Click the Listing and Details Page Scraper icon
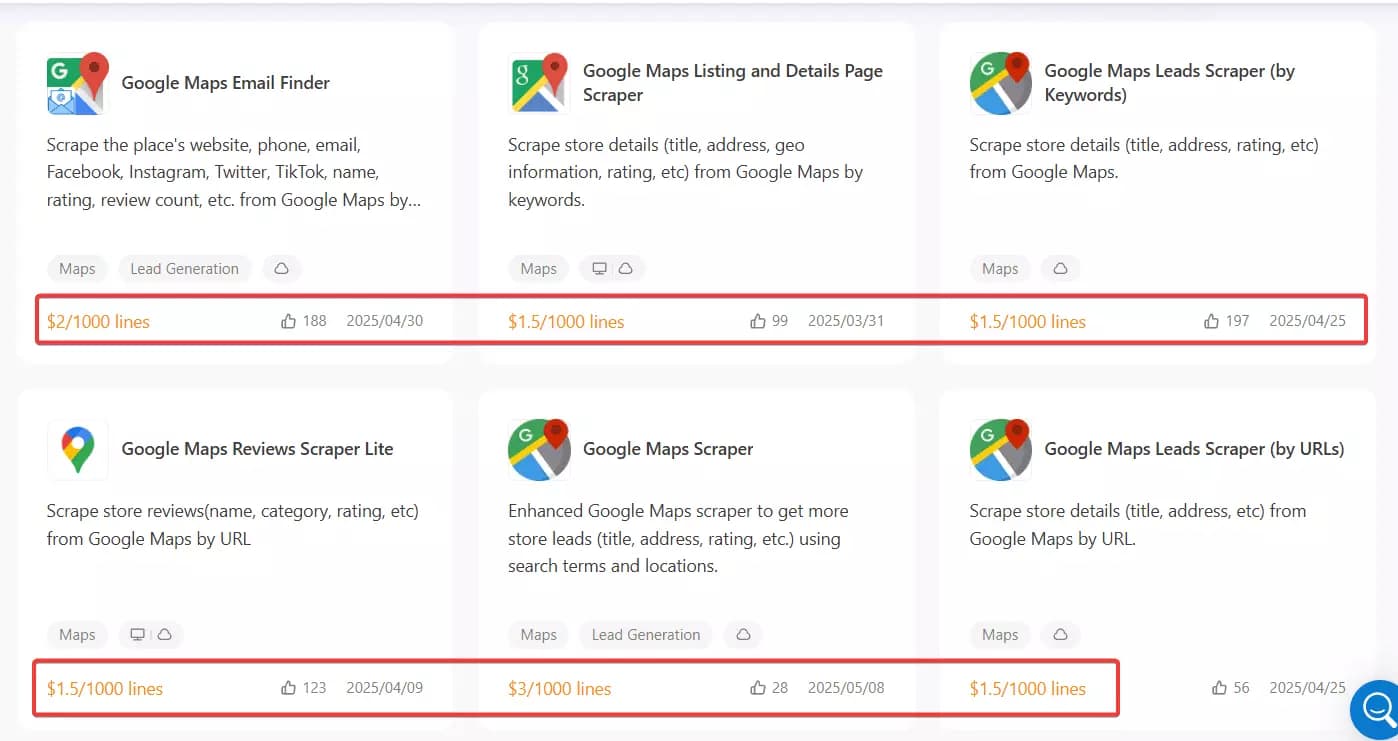The width and height of the screenshot is (1398, 741). pos(539,83)
